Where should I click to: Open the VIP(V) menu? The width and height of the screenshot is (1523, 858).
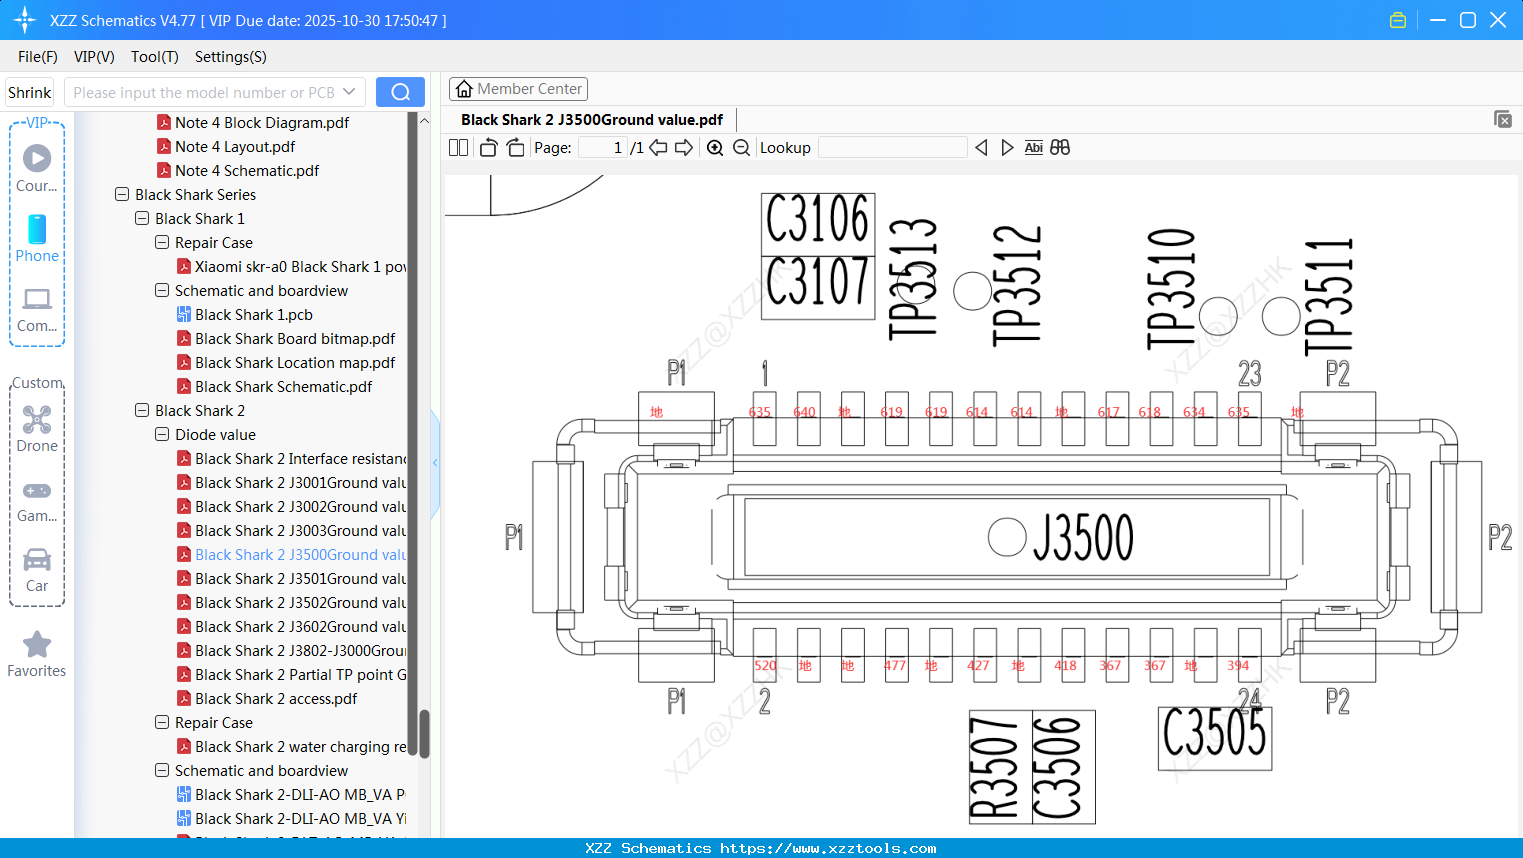(94, 57)
